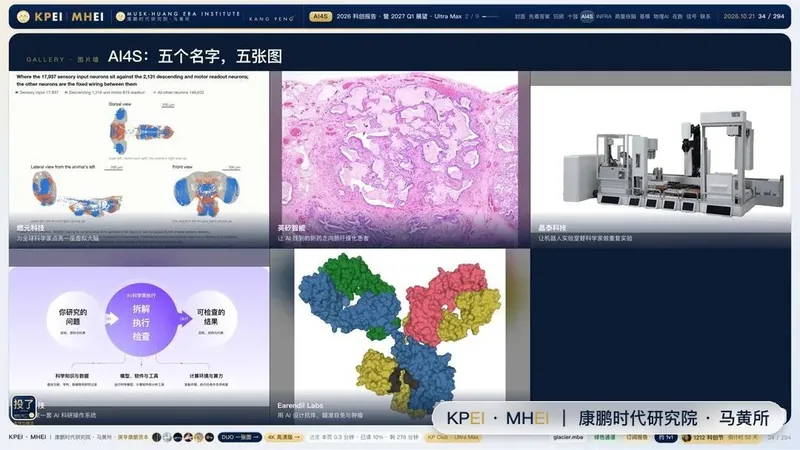This screenshot has height=450, width=800.
Task: Click the KPEI · MHEI footer brand link
Action: coord(28,437)
